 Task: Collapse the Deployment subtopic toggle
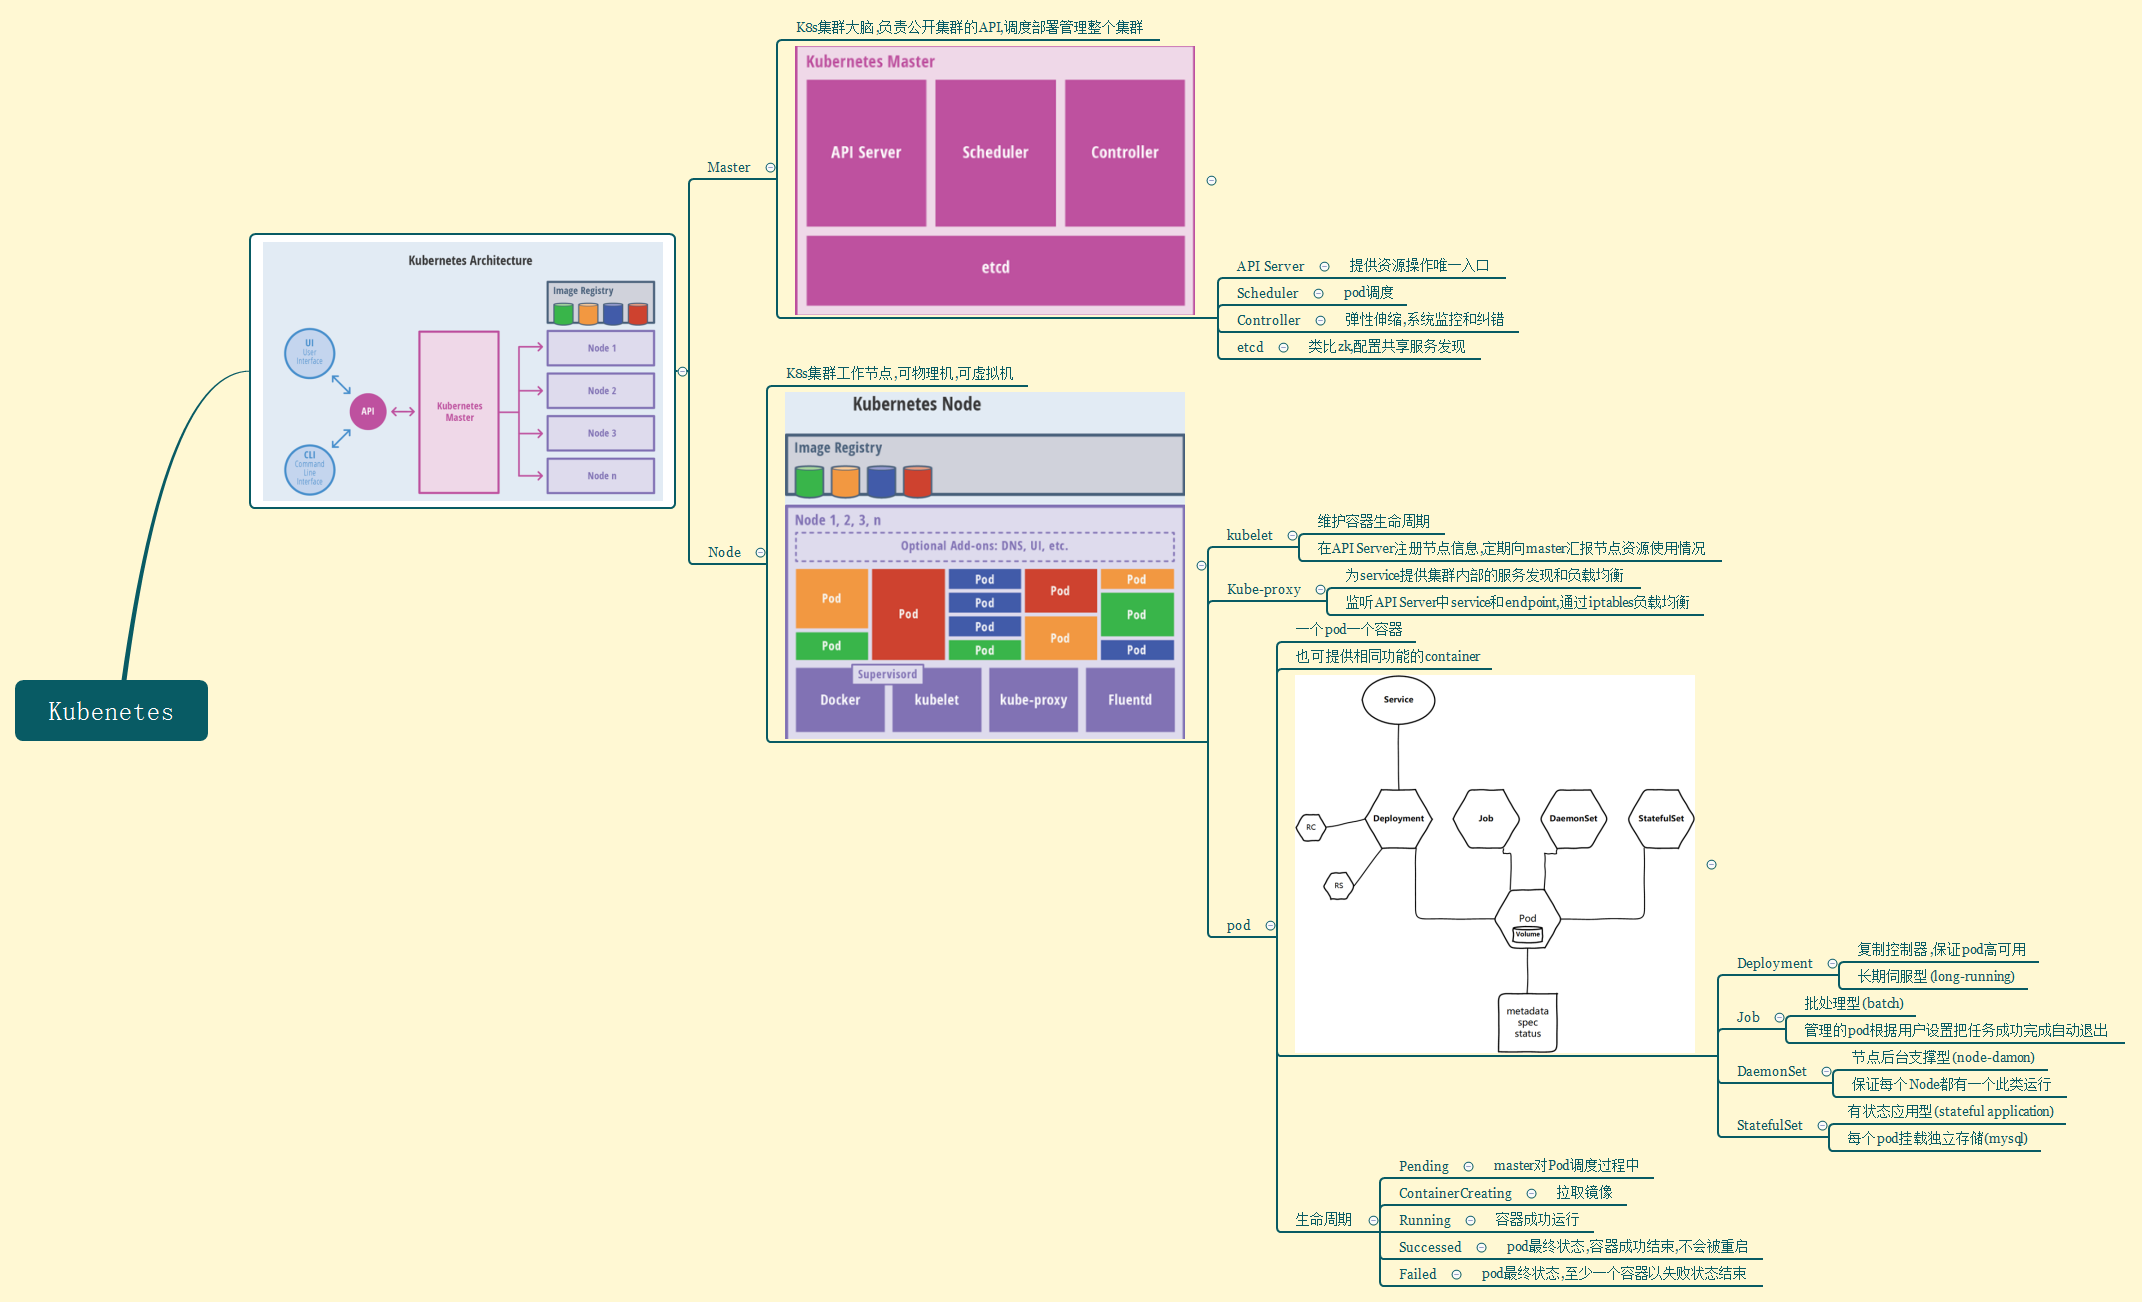pos(1832,964)
